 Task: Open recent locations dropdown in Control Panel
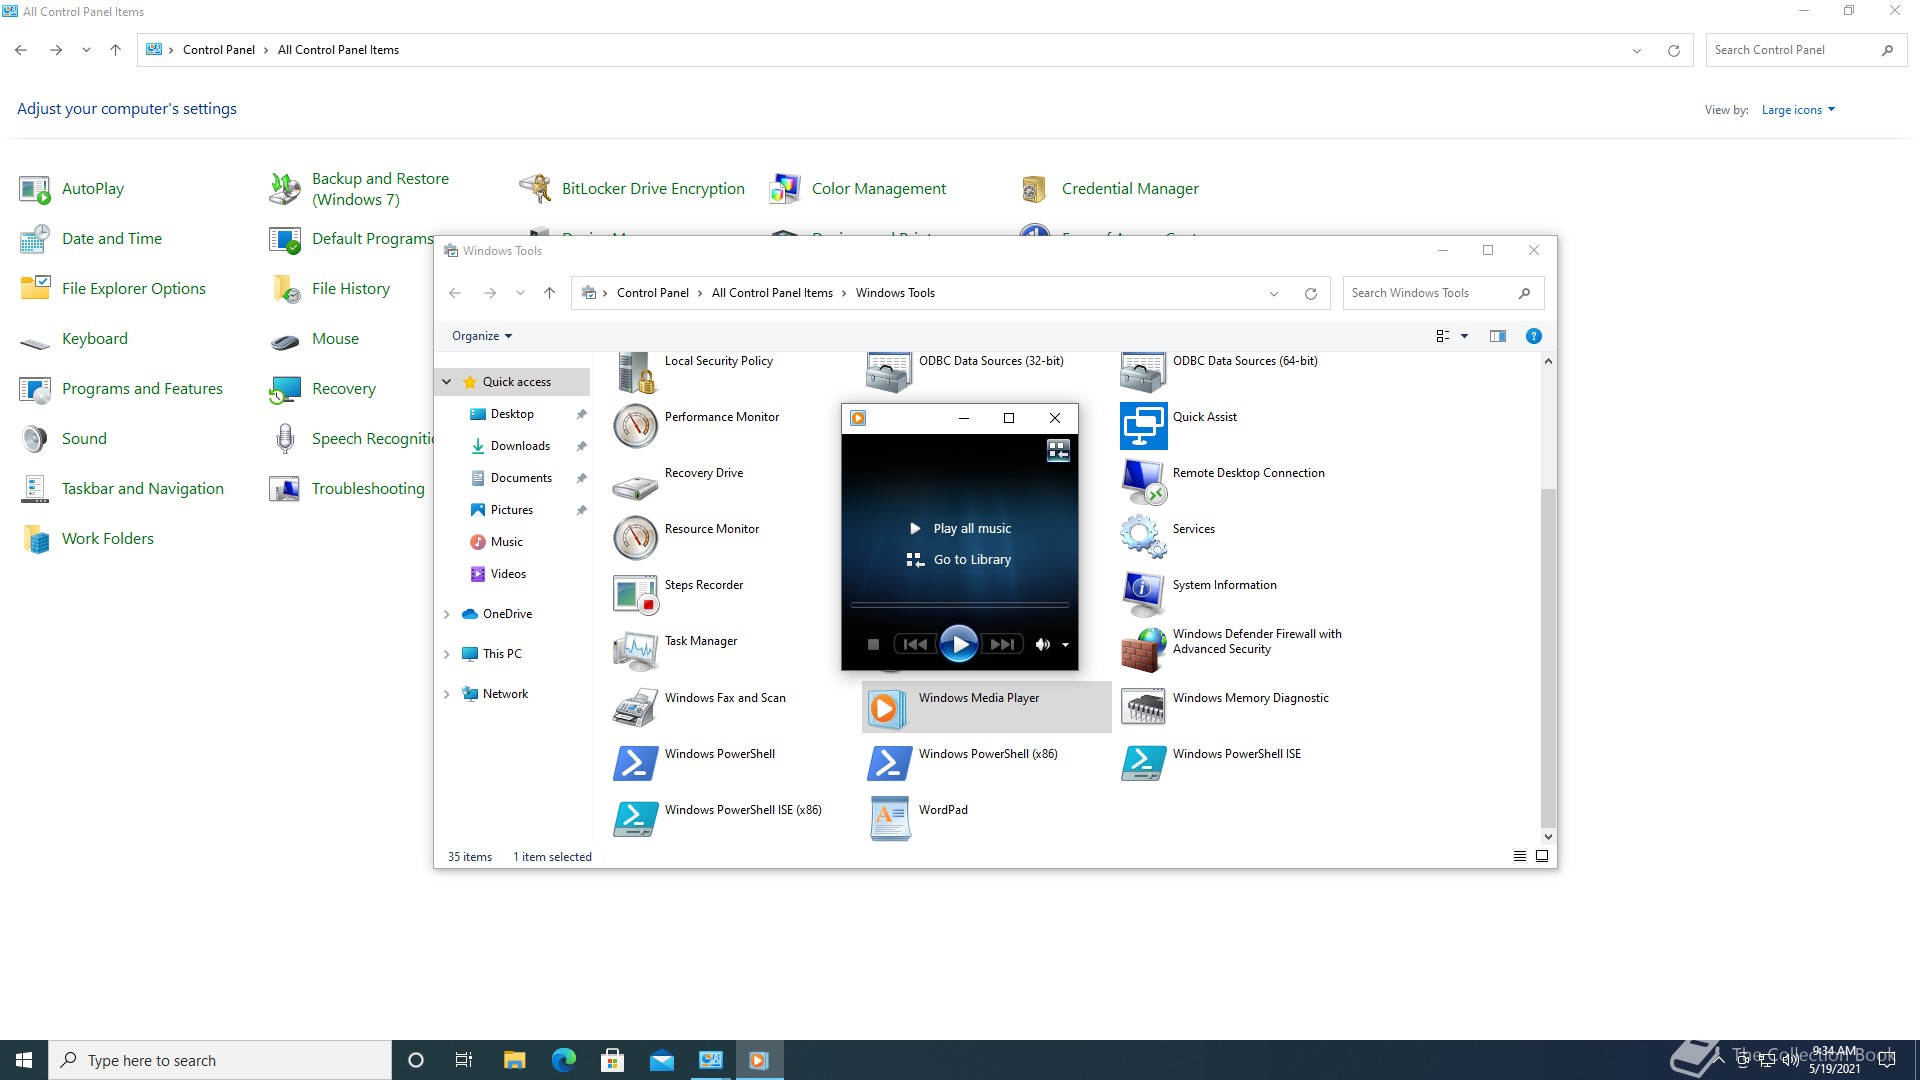click(x=86, y=50)
